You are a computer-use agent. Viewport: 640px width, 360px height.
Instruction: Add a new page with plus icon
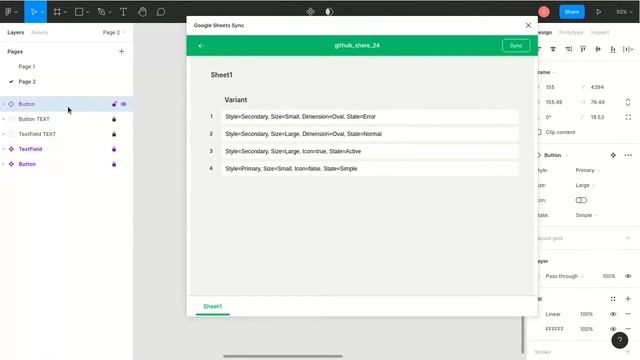[121, 51]
